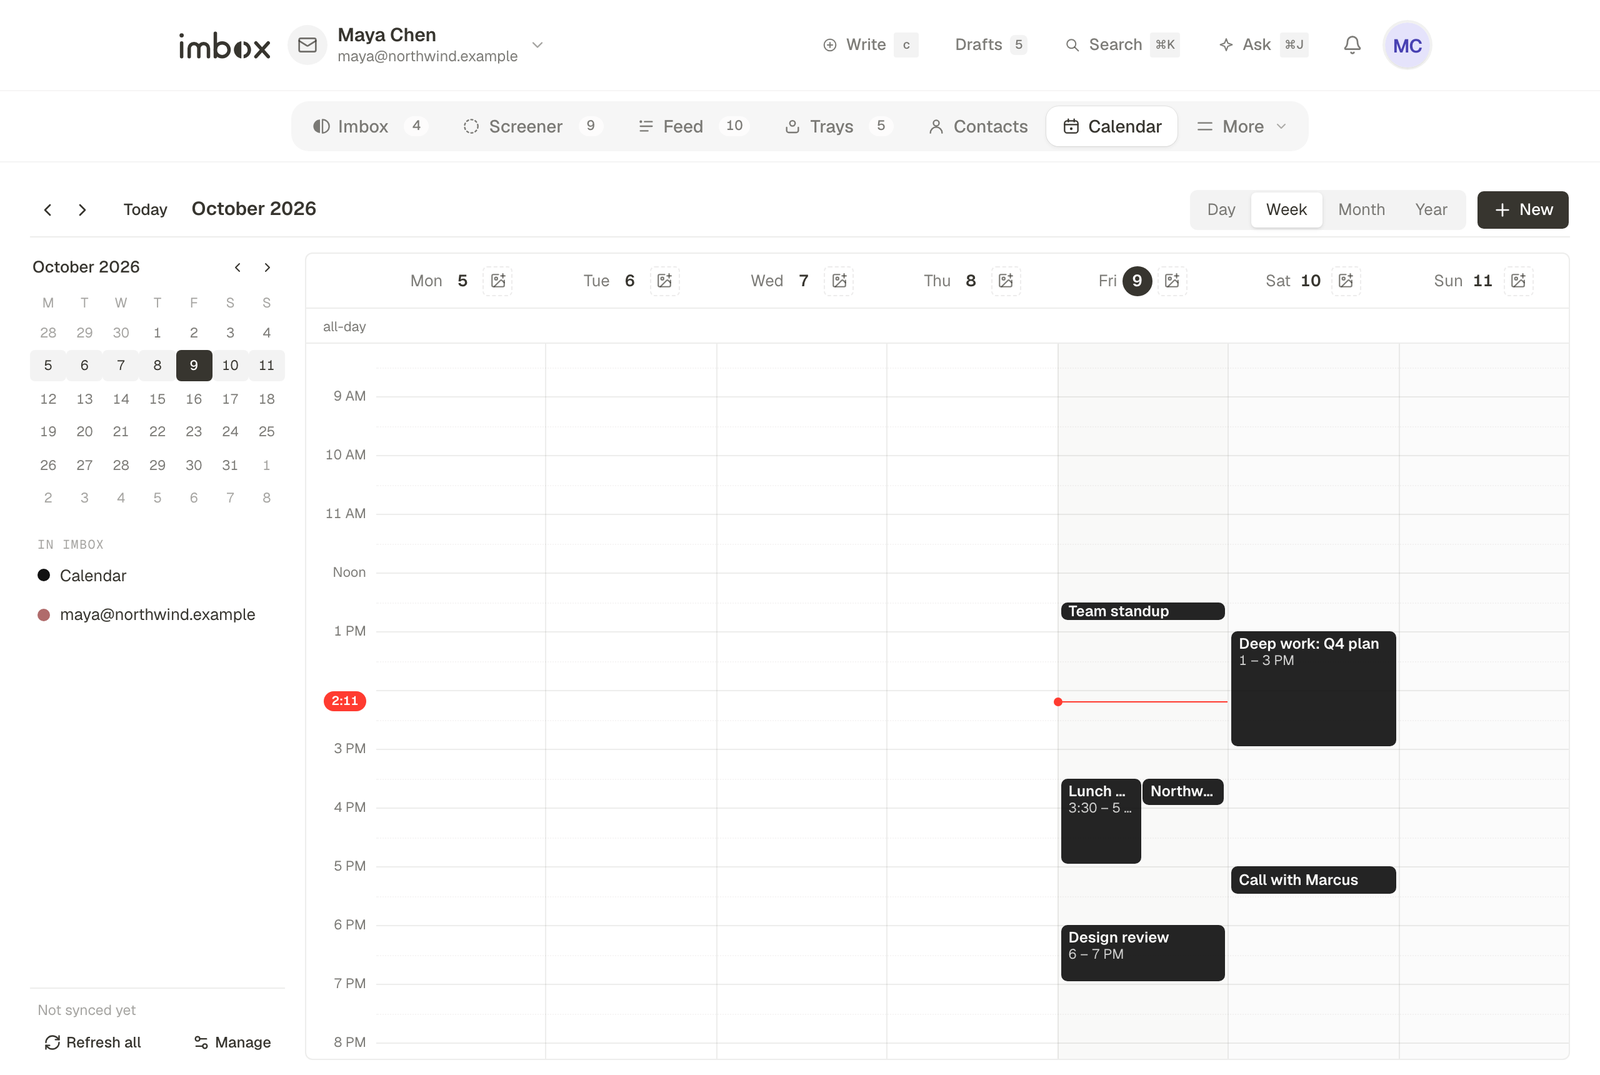1600x1075 pixels.
Task: Open the Call with Marcus event
Action: pyautogui.click(x=1313, y=880)
